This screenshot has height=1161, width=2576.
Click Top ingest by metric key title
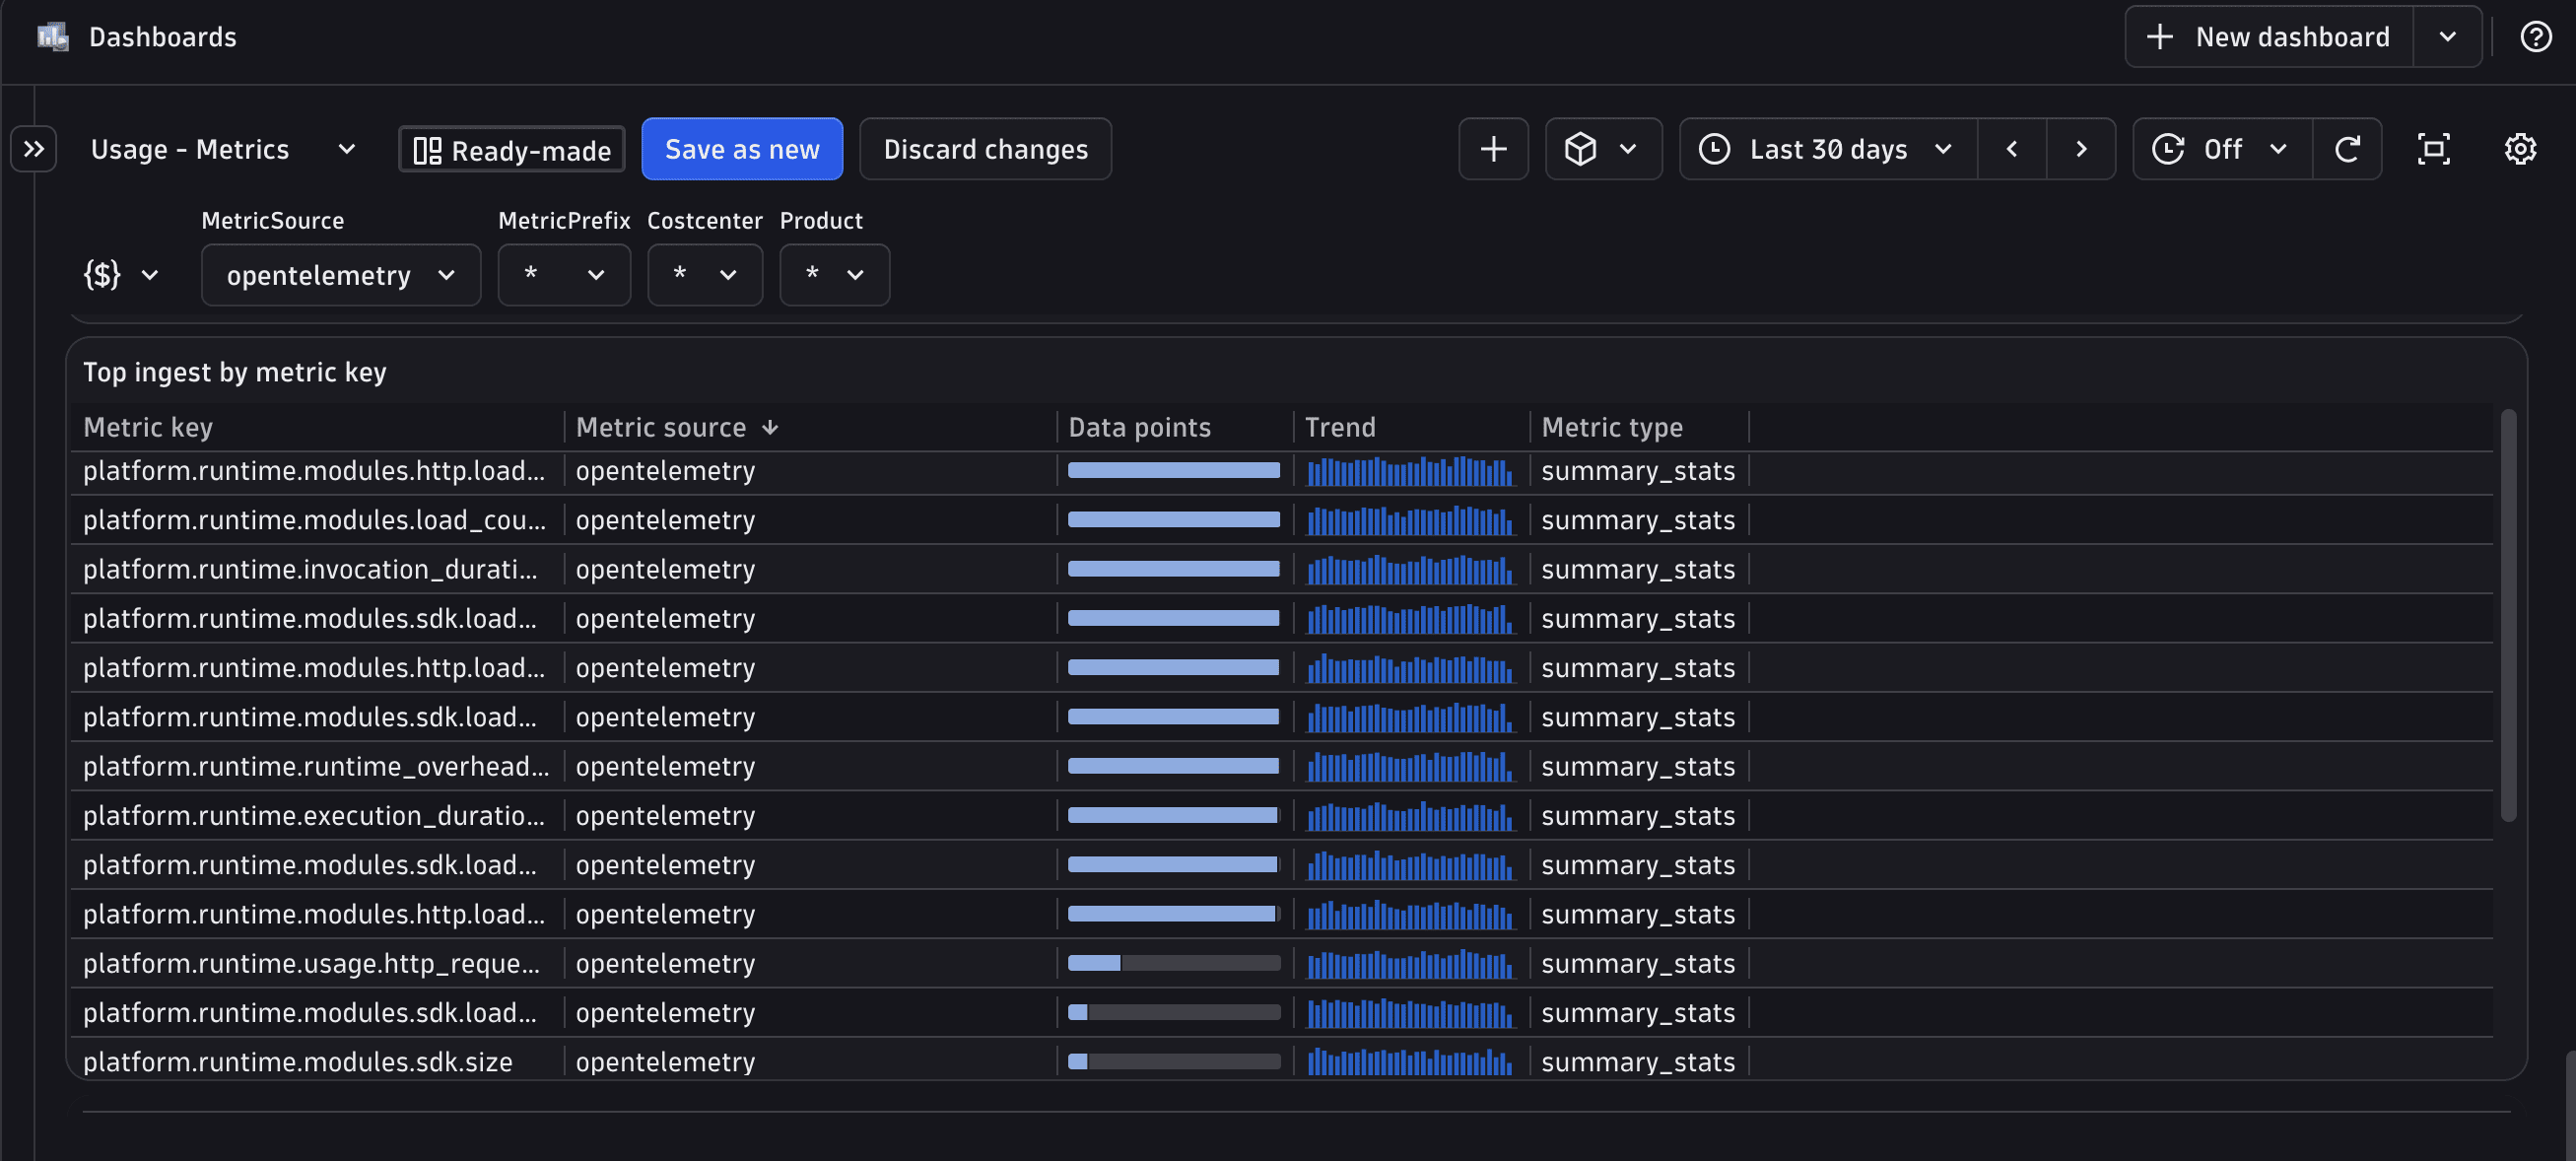tap(235, 372)
